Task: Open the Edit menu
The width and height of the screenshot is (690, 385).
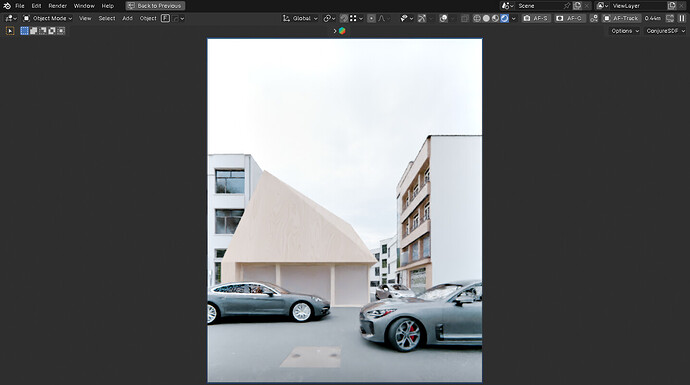Action: click(36, 6)
